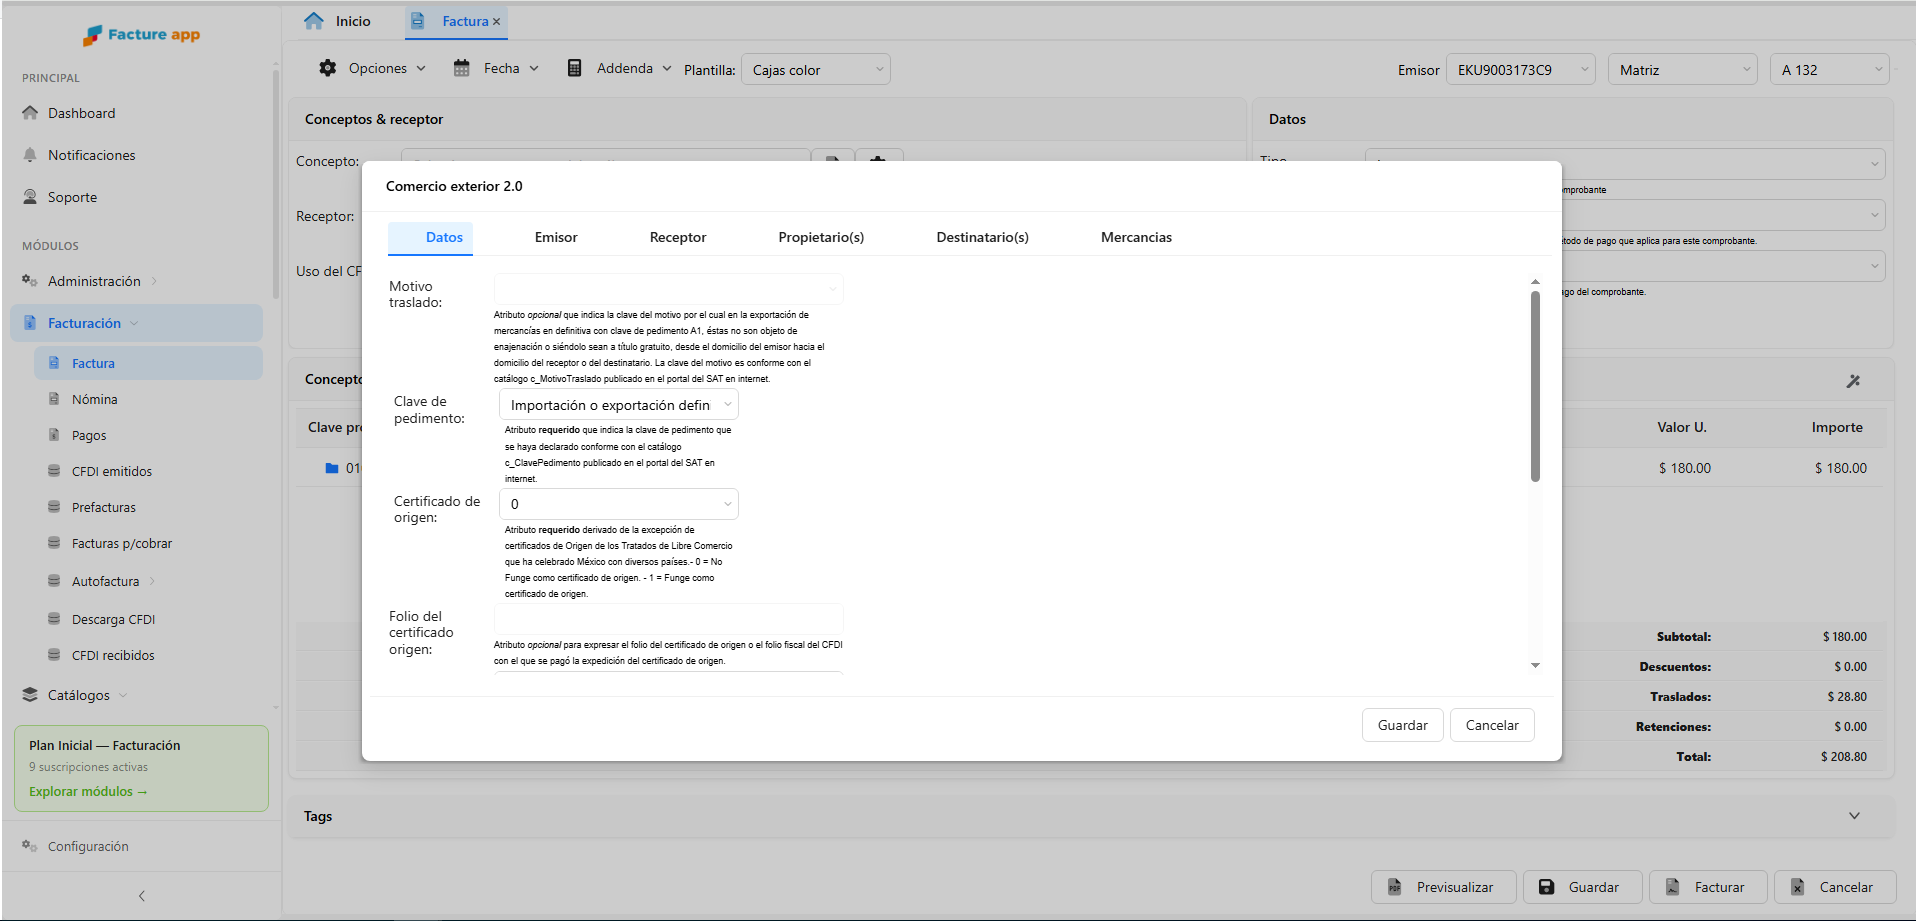Click the Catálogos stack icon
Image resolution: width=1916 pixels, height=921 pixels.
pos(30,695)
